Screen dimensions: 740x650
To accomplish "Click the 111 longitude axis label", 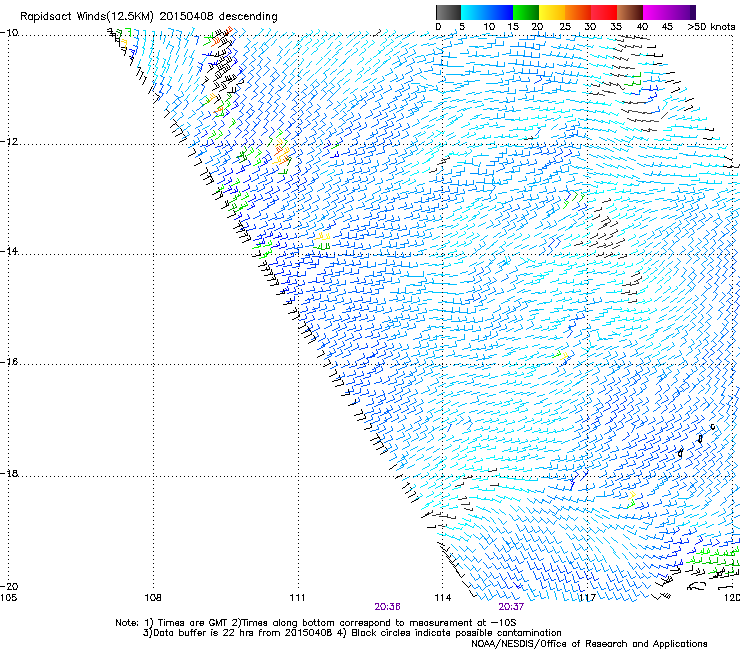I will (x=297, y=598).
